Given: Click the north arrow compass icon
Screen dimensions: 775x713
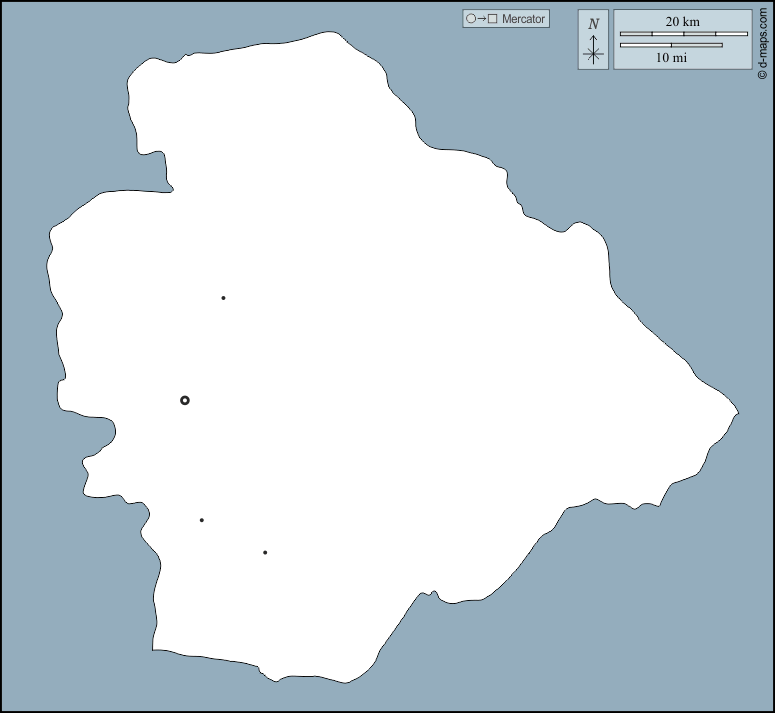Looking at the screenshot, I should pos(593,40).
